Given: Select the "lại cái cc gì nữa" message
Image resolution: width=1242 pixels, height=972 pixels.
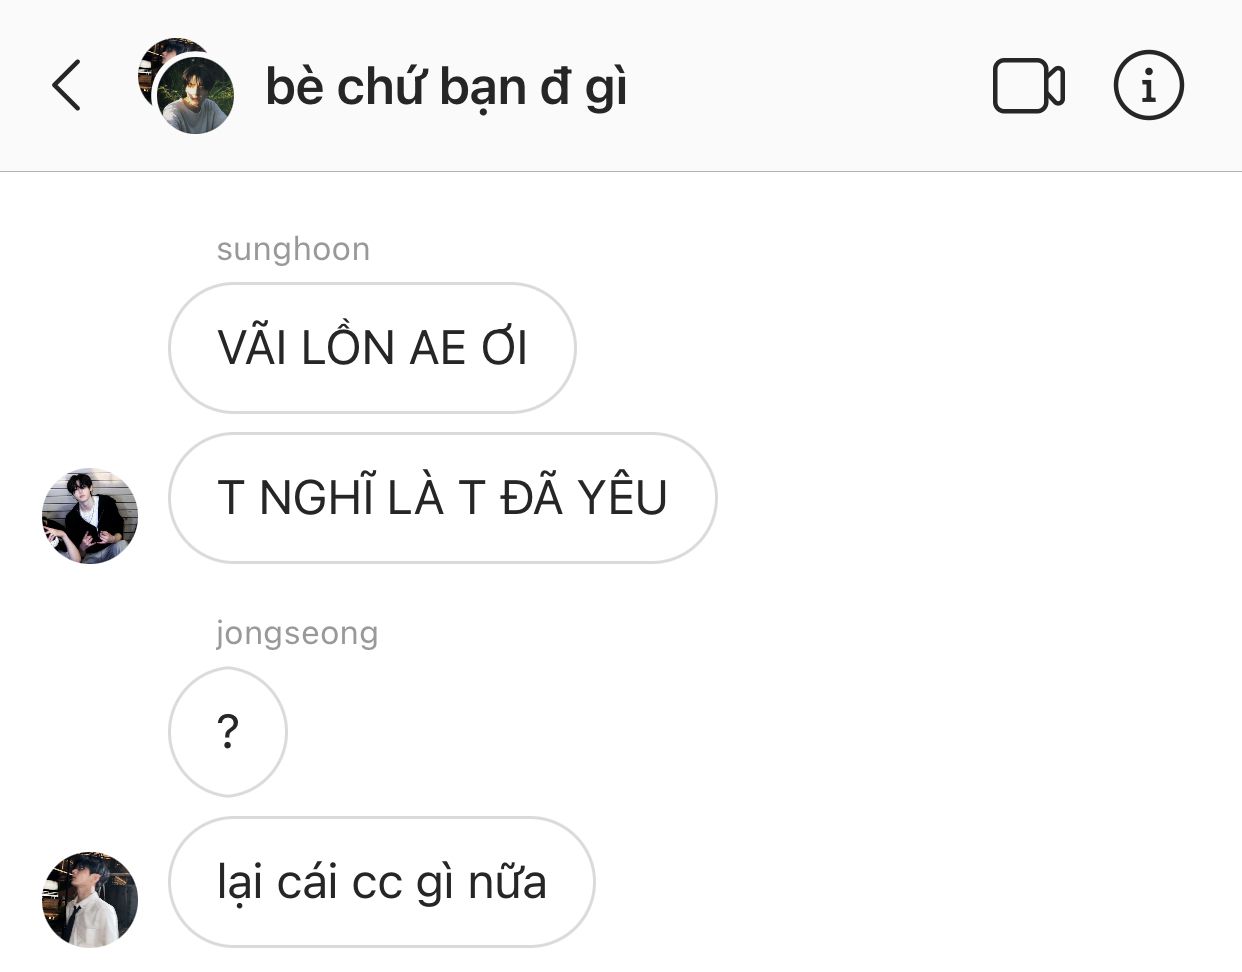Looking at the screenshot, I should (x=382, y=882).
